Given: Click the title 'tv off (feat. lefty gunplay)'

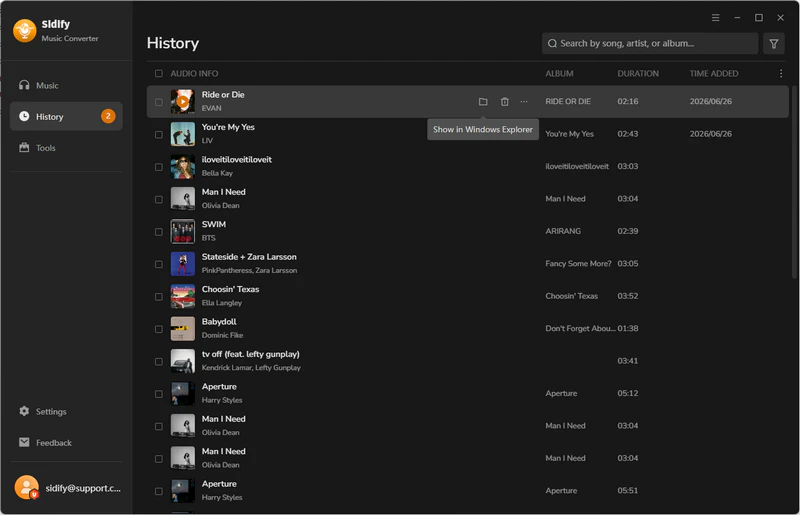Looking at the screenshot, I should coord(251,354).
